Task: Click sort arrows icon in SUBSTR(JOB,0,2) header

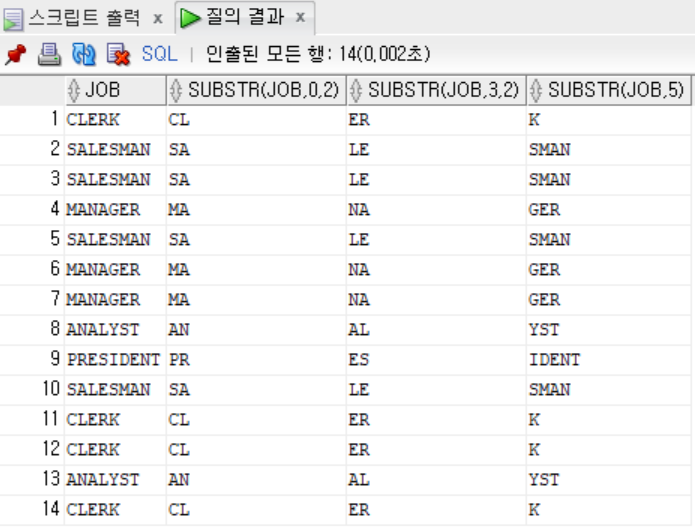Action: [x=176, y=90]
